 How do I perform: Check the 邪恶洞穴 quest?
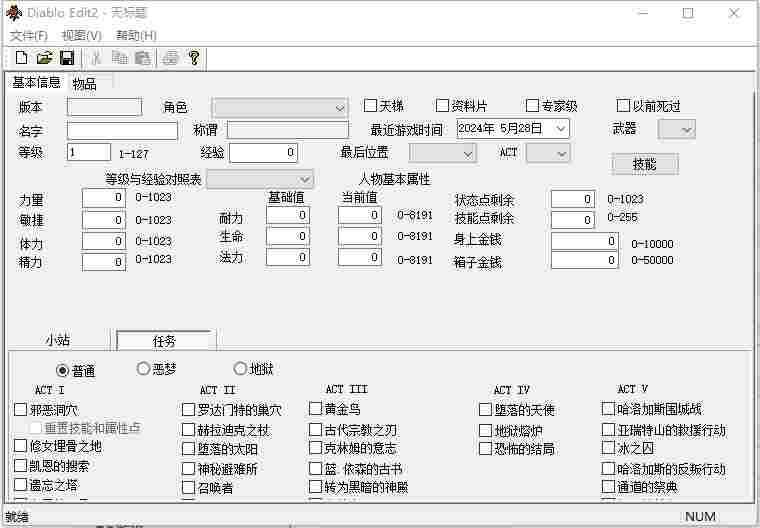[x=20, y=410]
